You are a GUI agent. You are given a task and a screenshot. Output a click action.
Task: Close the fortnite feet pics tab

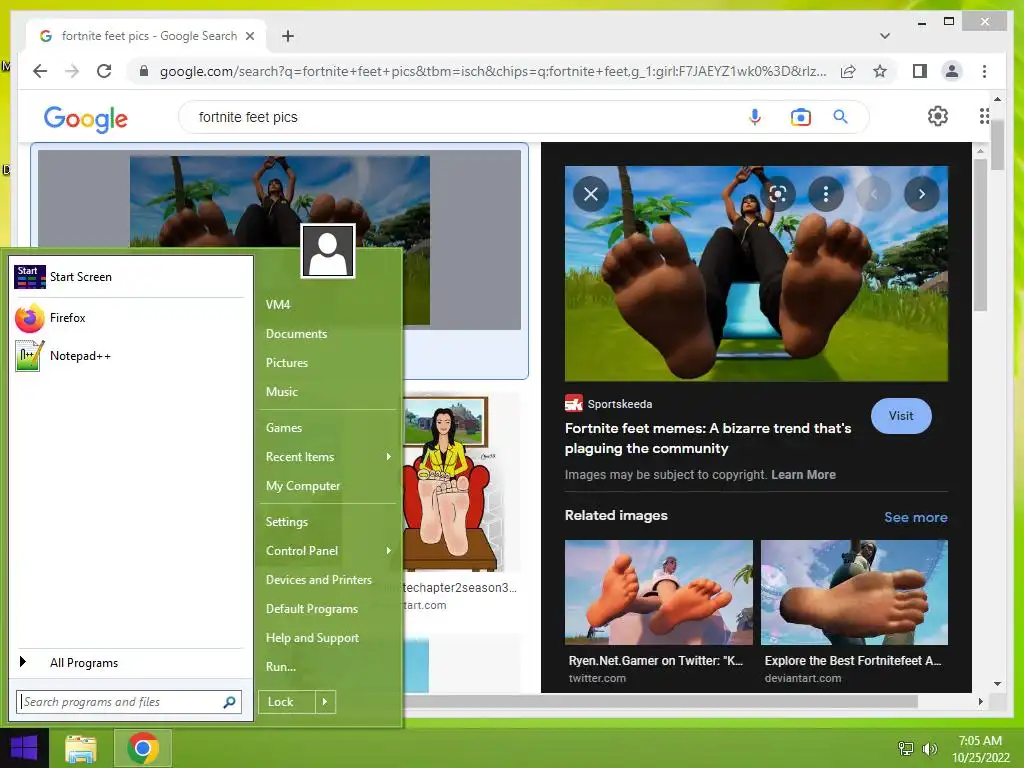pos(249,36)
